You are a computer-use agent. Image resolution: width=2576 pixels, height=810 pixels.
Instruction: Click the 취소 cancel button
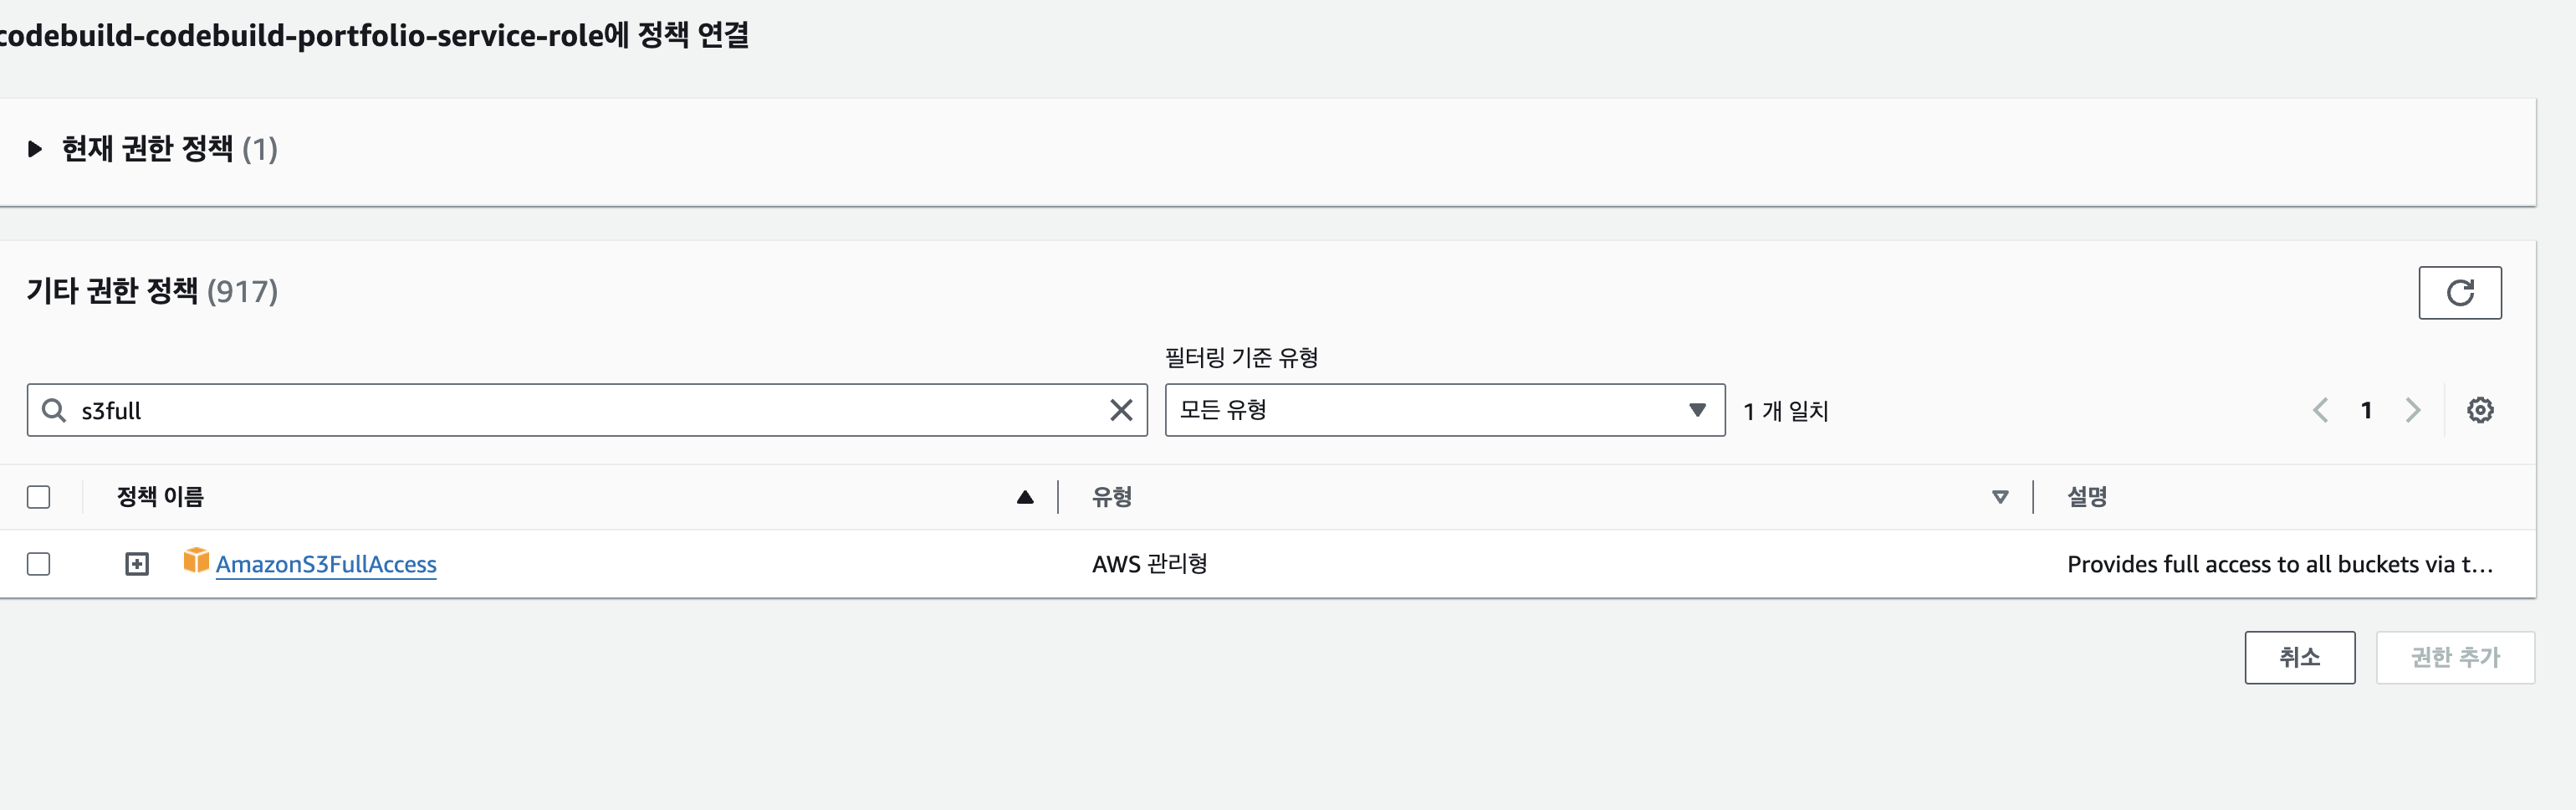2299,657
